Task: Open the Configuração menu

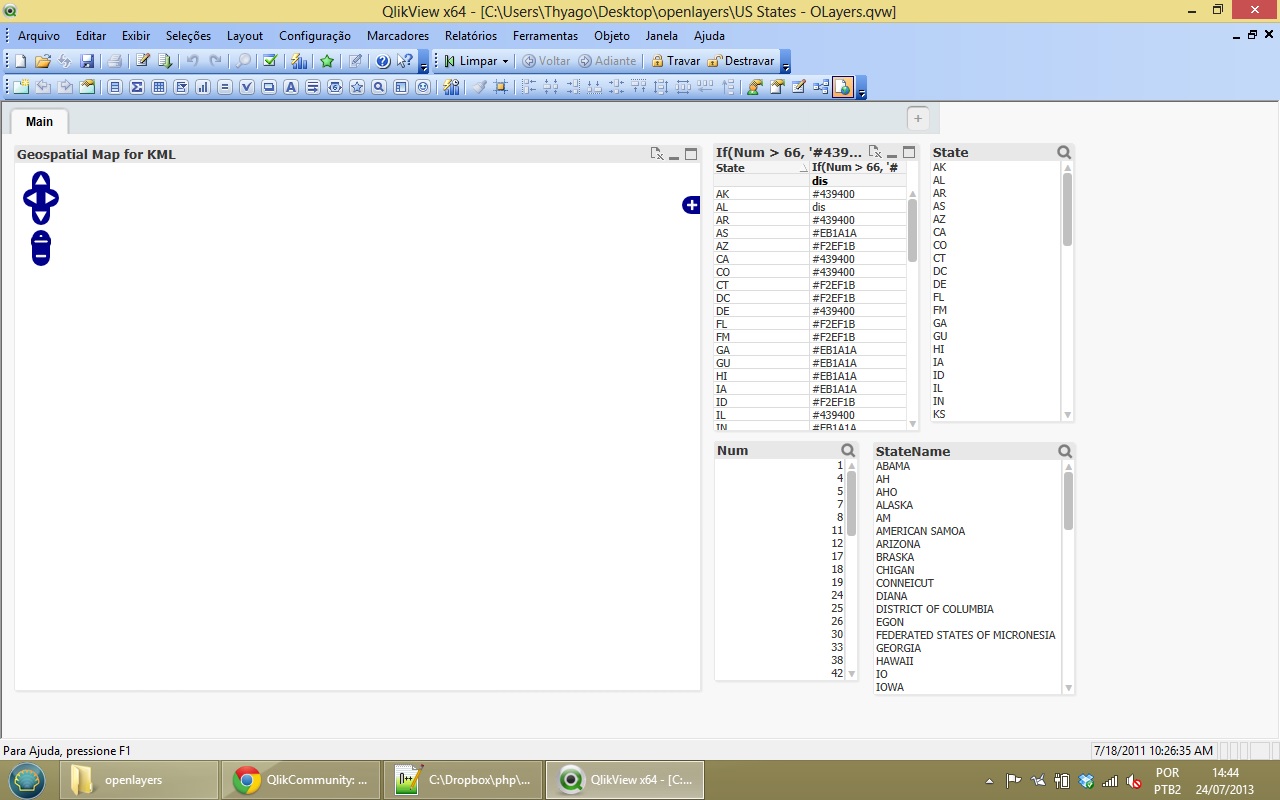Action: [x=314, y=36]
